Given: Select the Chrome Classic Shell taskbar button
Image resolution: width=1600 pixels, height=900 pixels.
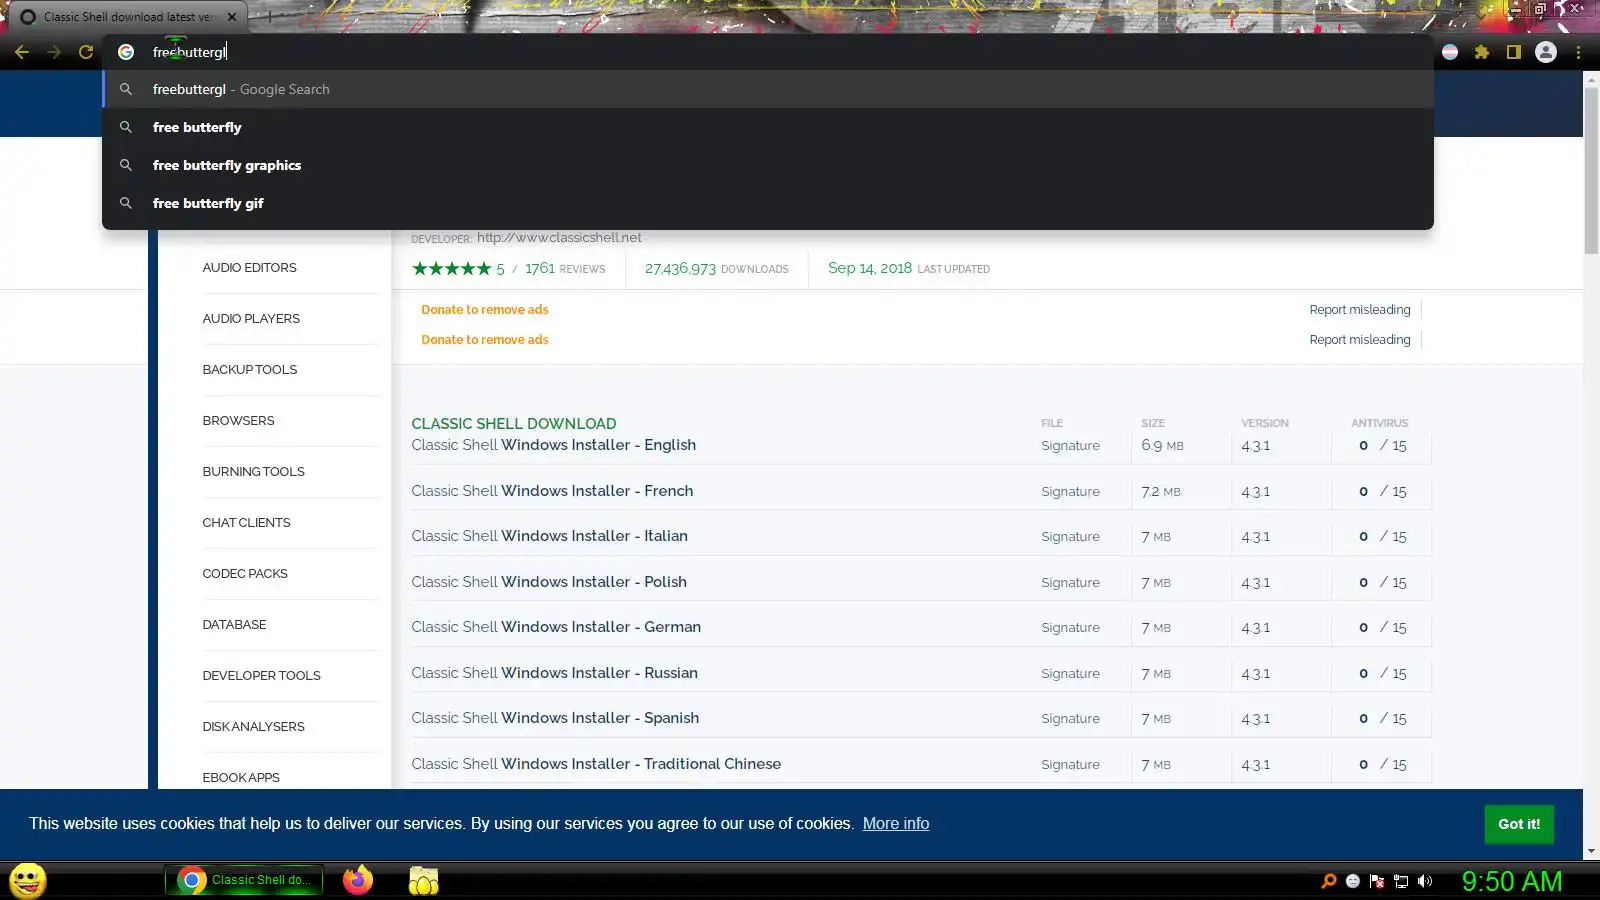Looking at the screenshot, I should (x=244, y=880).
